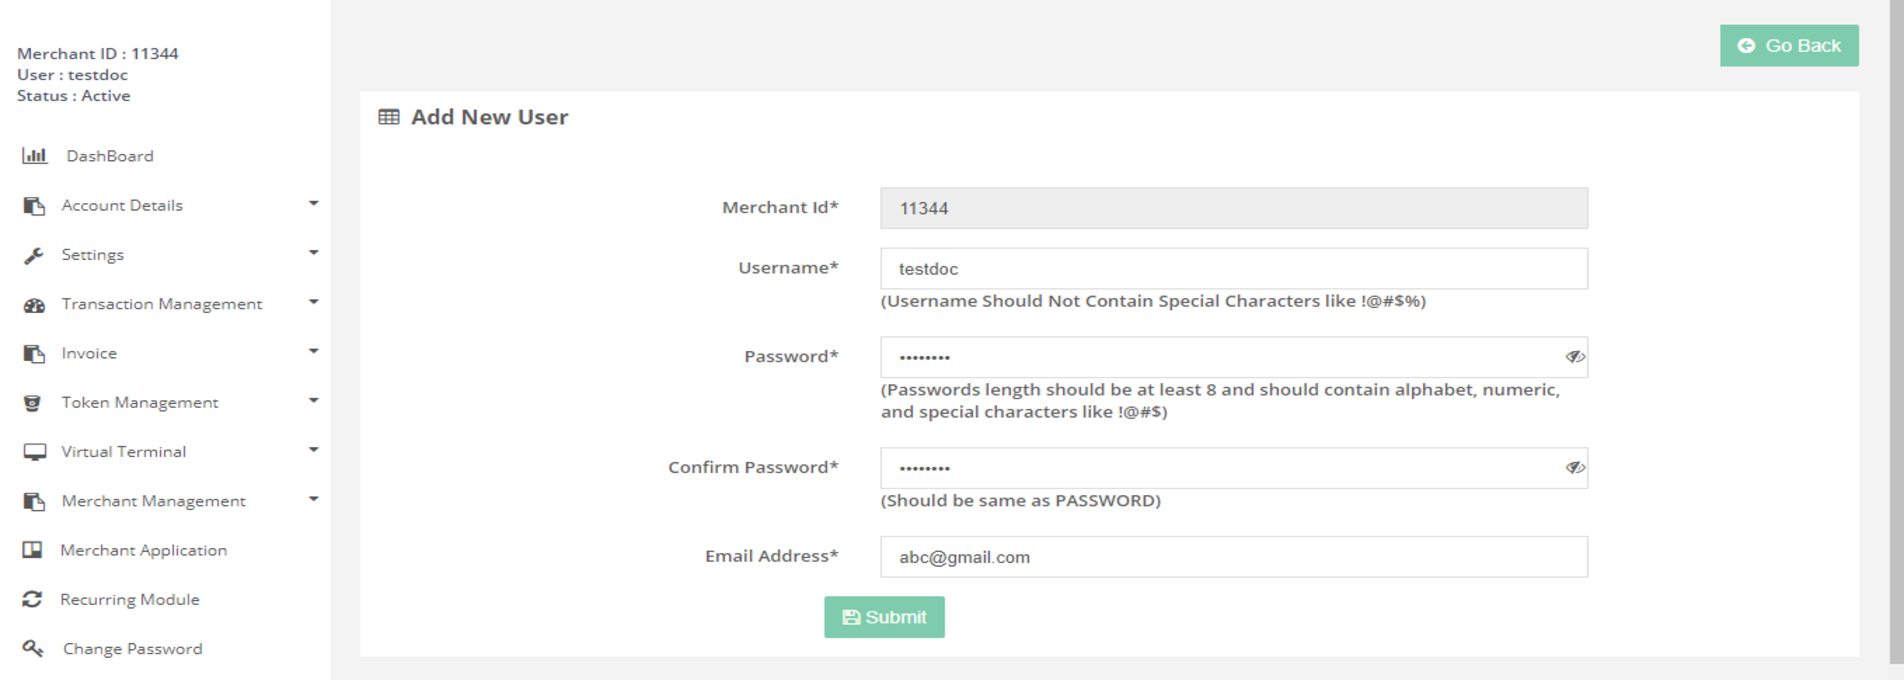Open the Merchant Application page

[143, 550]
